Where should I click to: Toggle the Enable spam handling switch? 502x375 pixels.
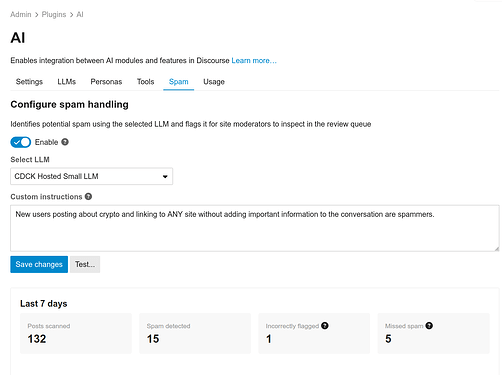pos(21,142)
